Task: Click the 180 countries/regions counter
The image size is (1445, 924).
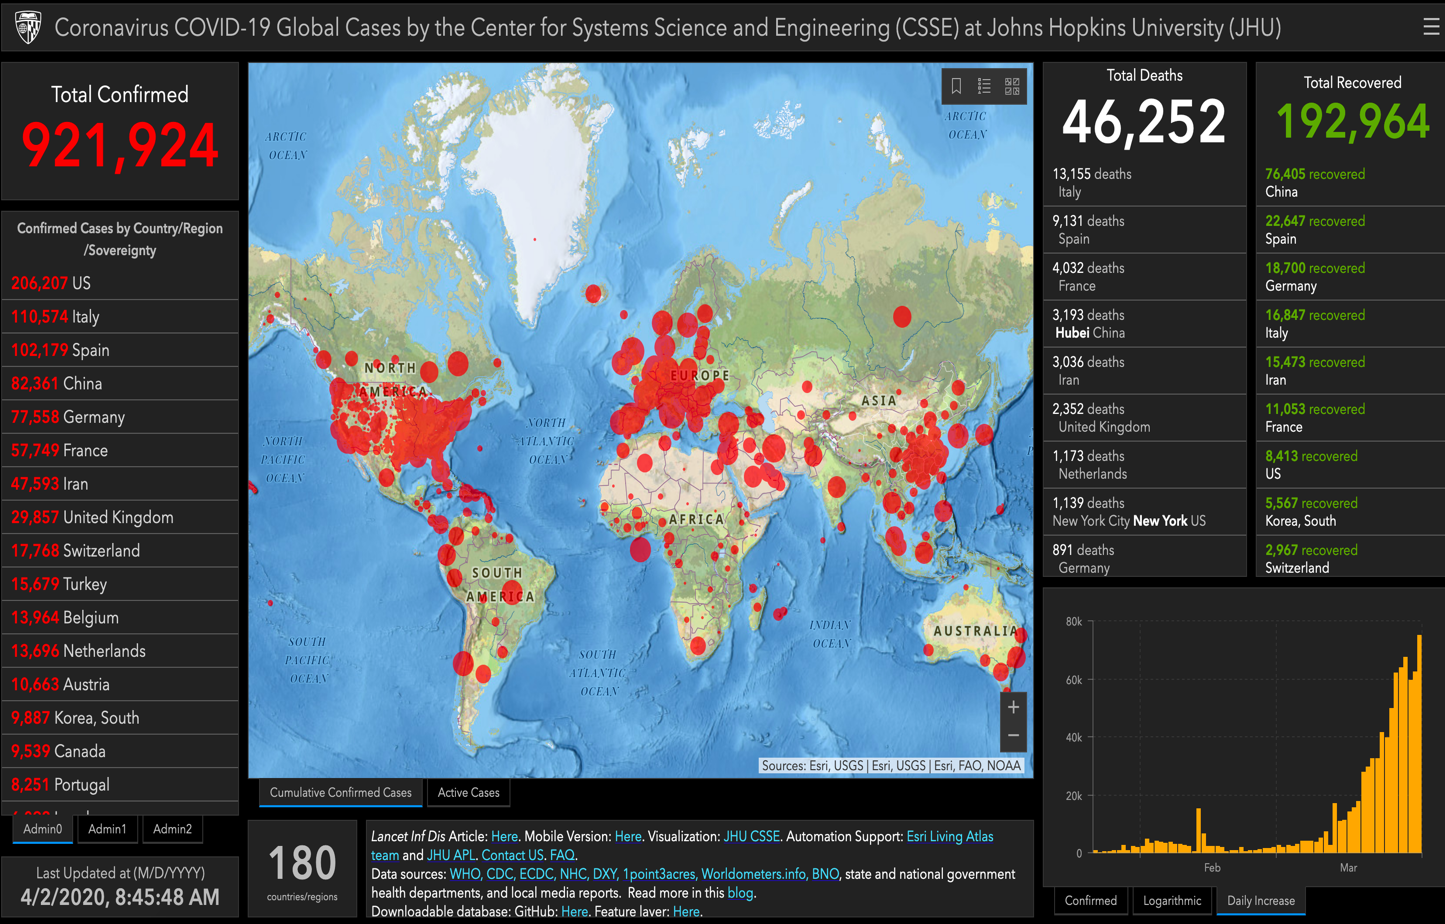Action: click(x=302, y=869)
